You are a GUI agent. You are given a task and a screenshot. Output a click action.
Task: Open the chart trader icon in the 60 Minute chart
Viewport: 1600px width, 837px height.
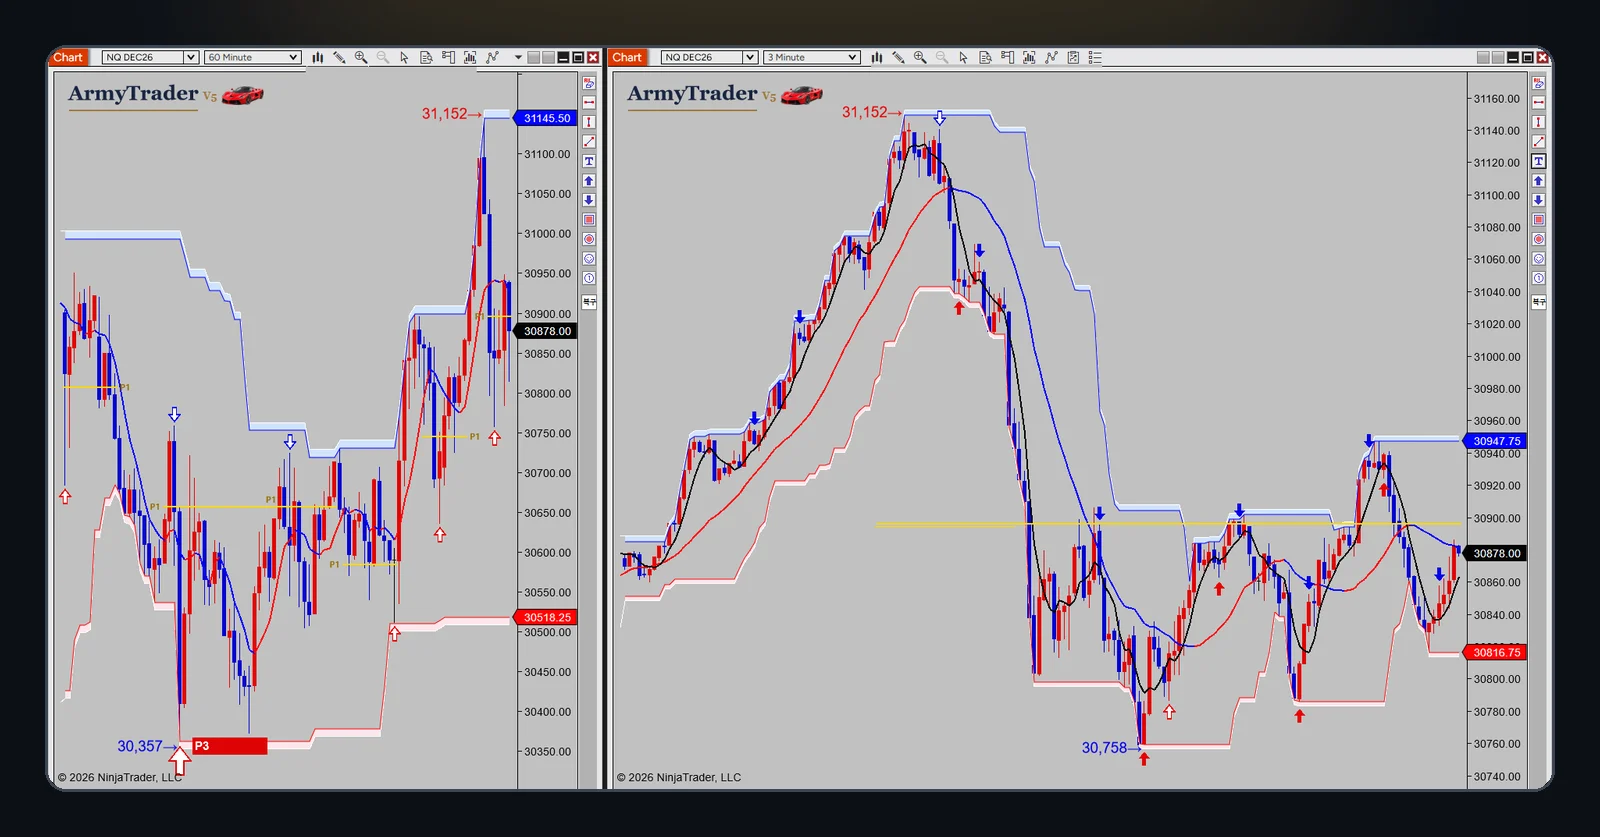(448, 57)
